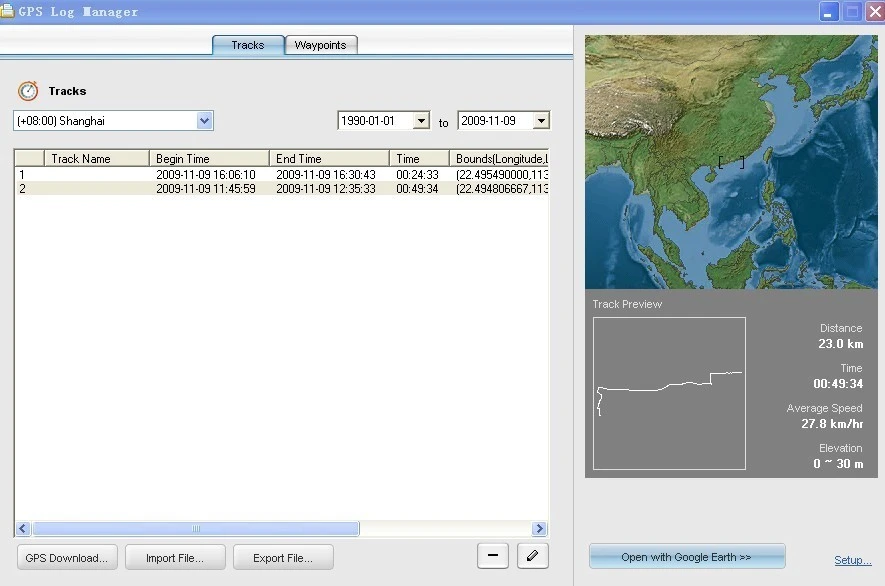Click the scroll right arrow
Image resolution: width=885 pixels, height=586 pixels.
click(x=539, y=528)
